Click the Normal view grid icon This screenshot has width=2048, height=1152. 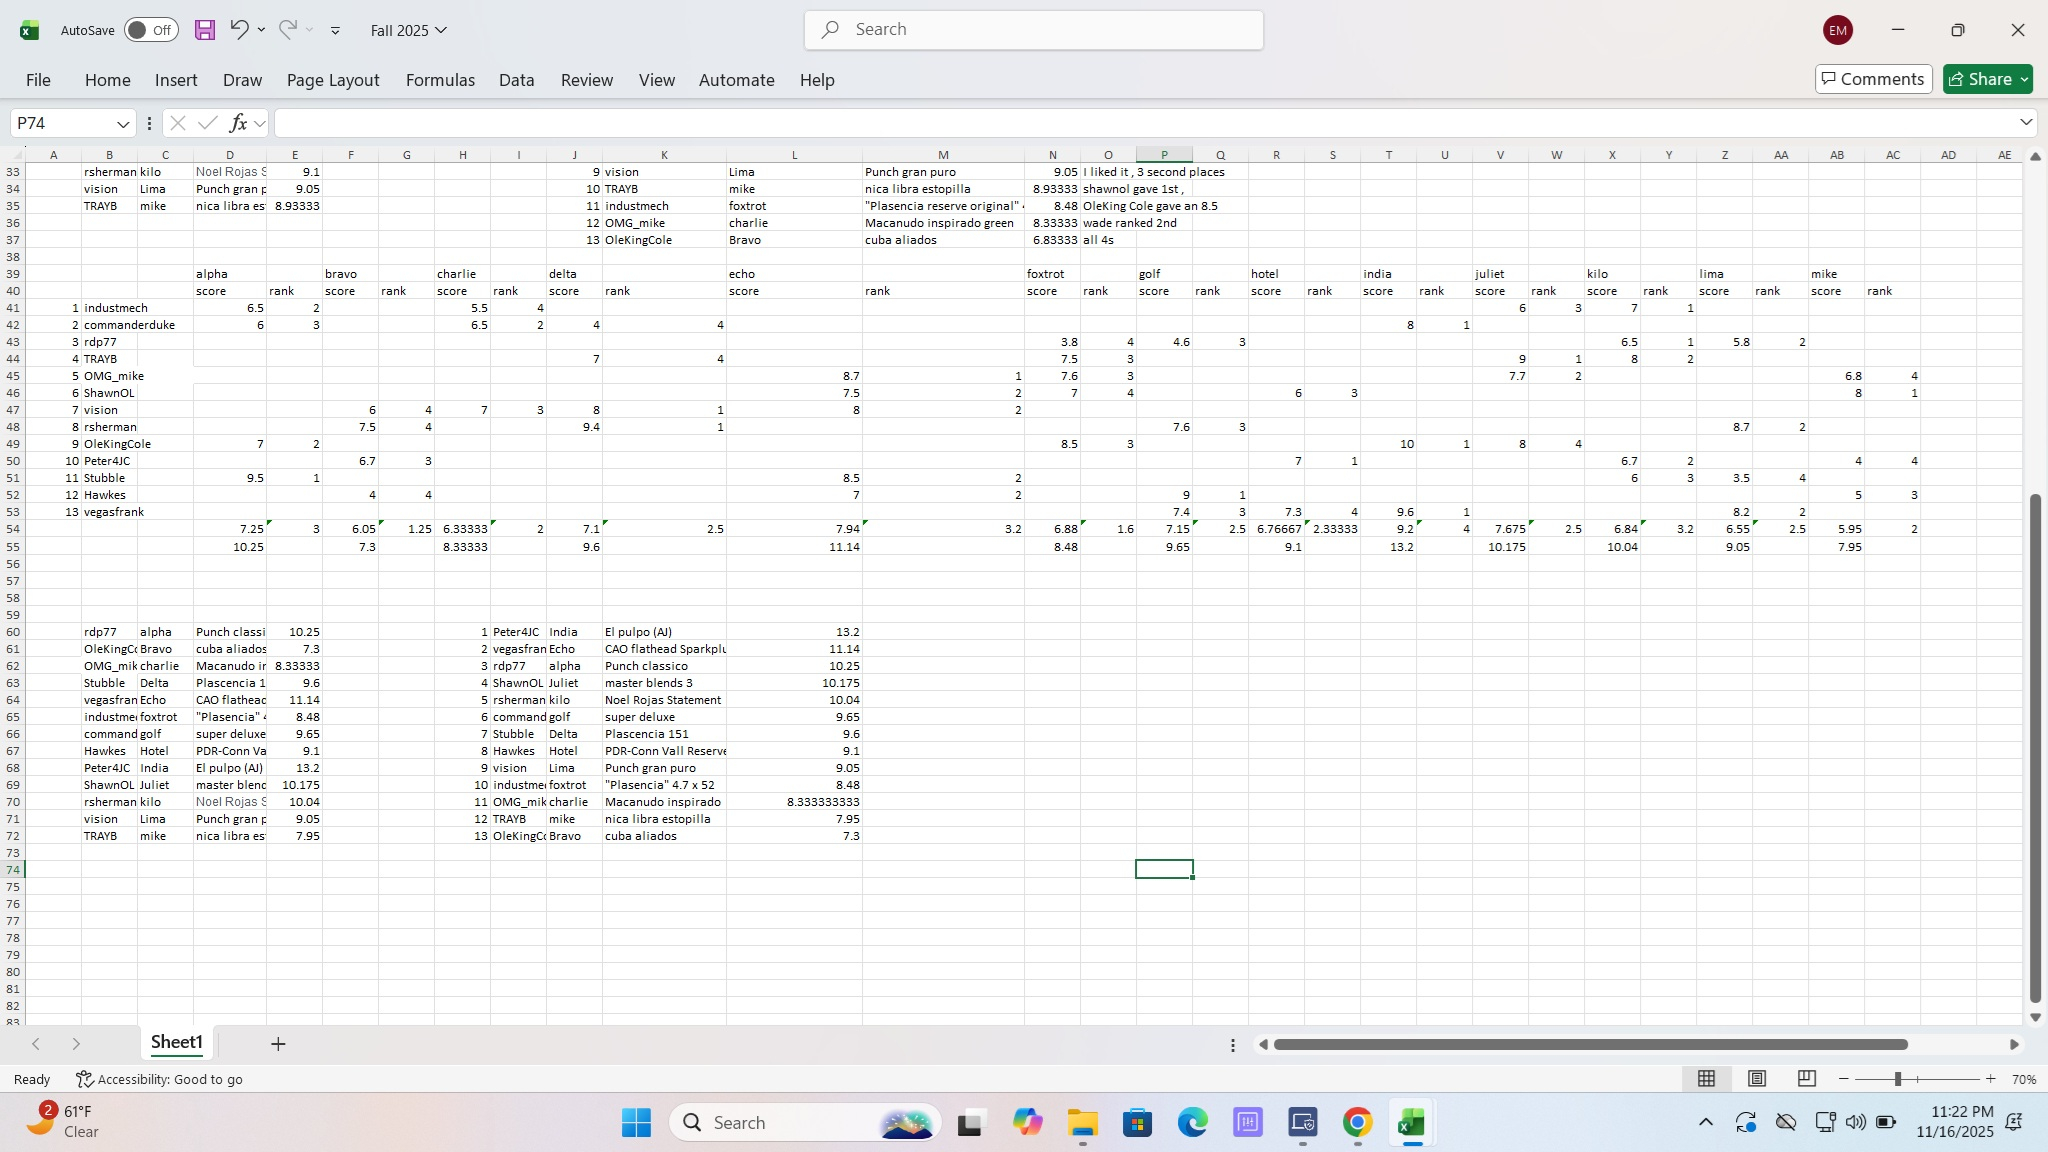point(1707,1078)
